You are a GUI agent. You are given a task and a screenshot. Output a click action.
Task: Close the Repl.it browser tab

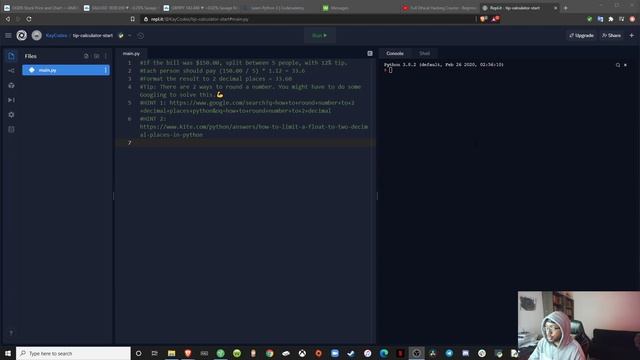point(555,8)
